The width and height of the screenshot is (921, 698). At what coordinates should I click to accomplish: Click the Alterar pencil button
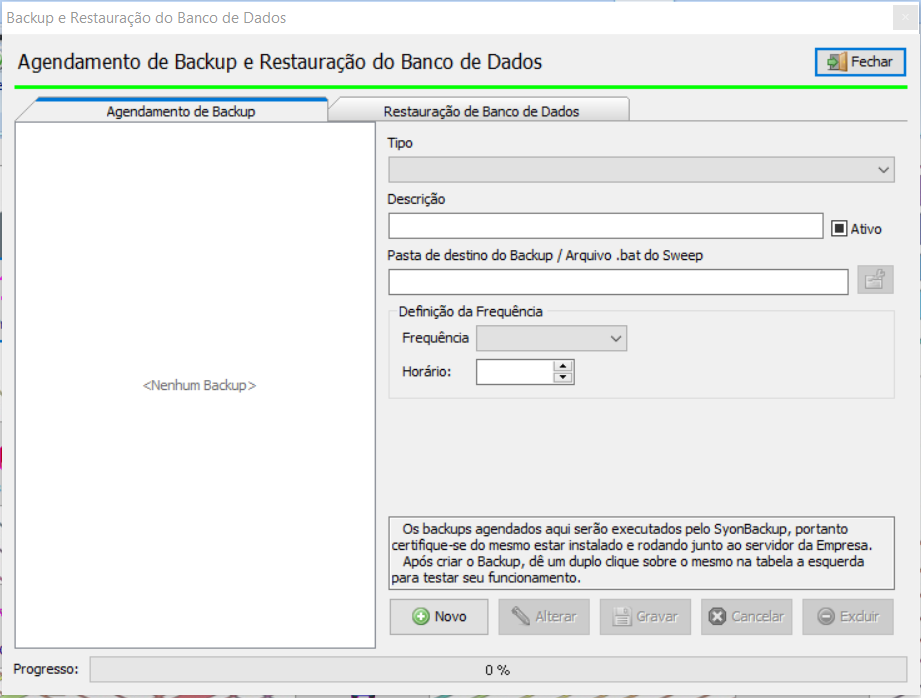pos(544,617)
